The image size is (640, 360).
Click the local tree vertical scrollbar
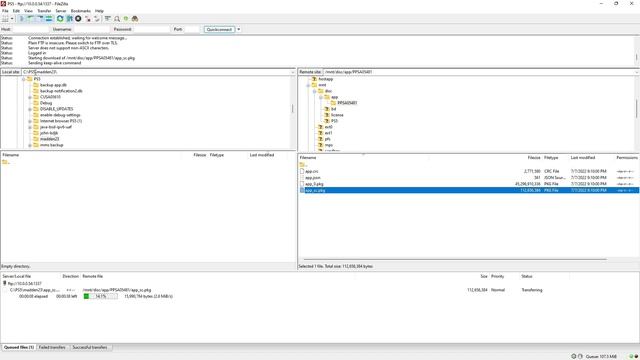point(293,109)
